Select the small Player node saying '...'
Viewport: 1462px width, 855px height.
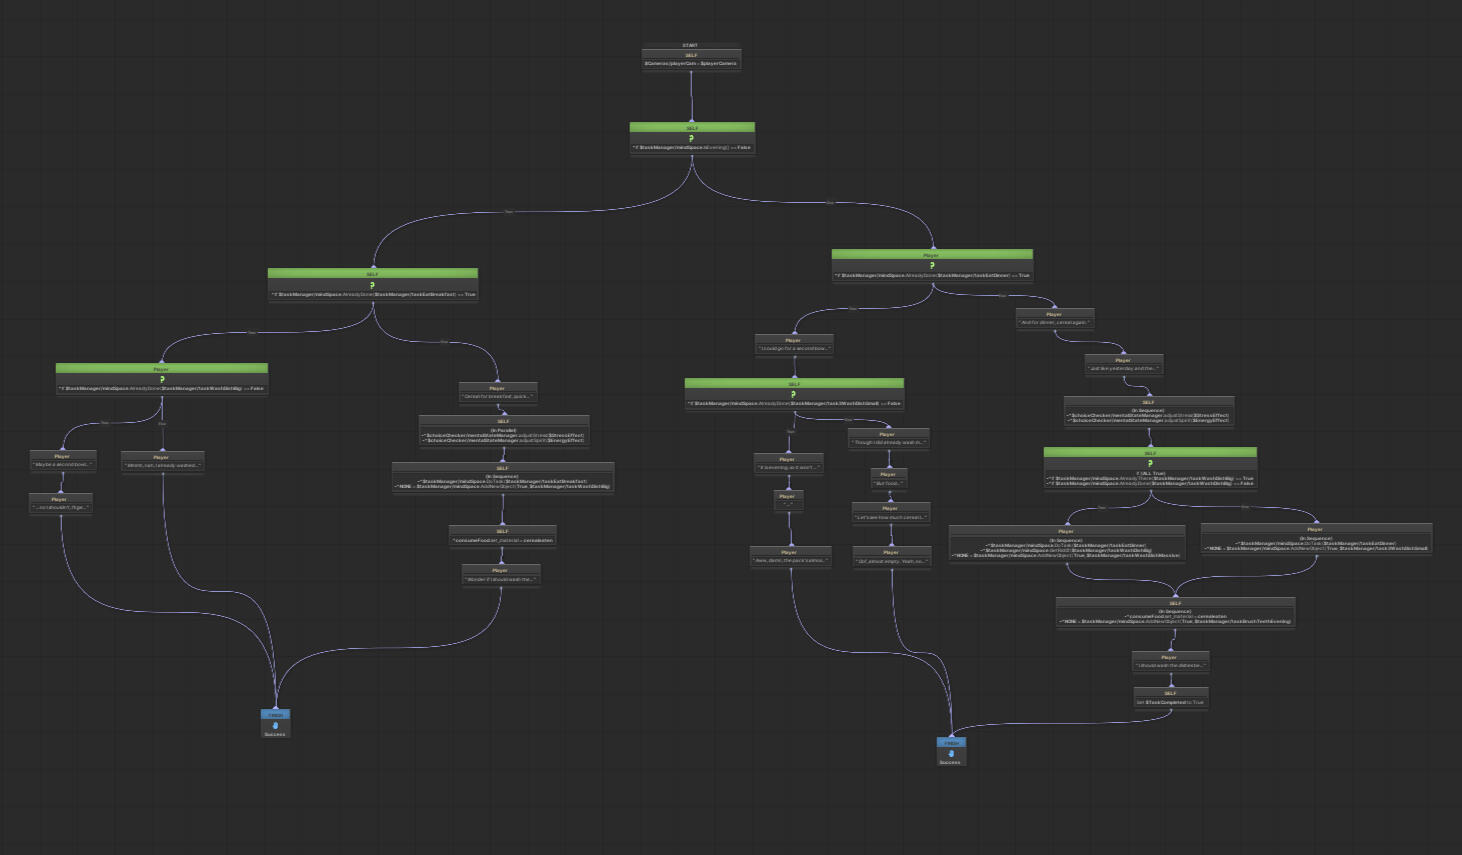(x=787, y=500)
